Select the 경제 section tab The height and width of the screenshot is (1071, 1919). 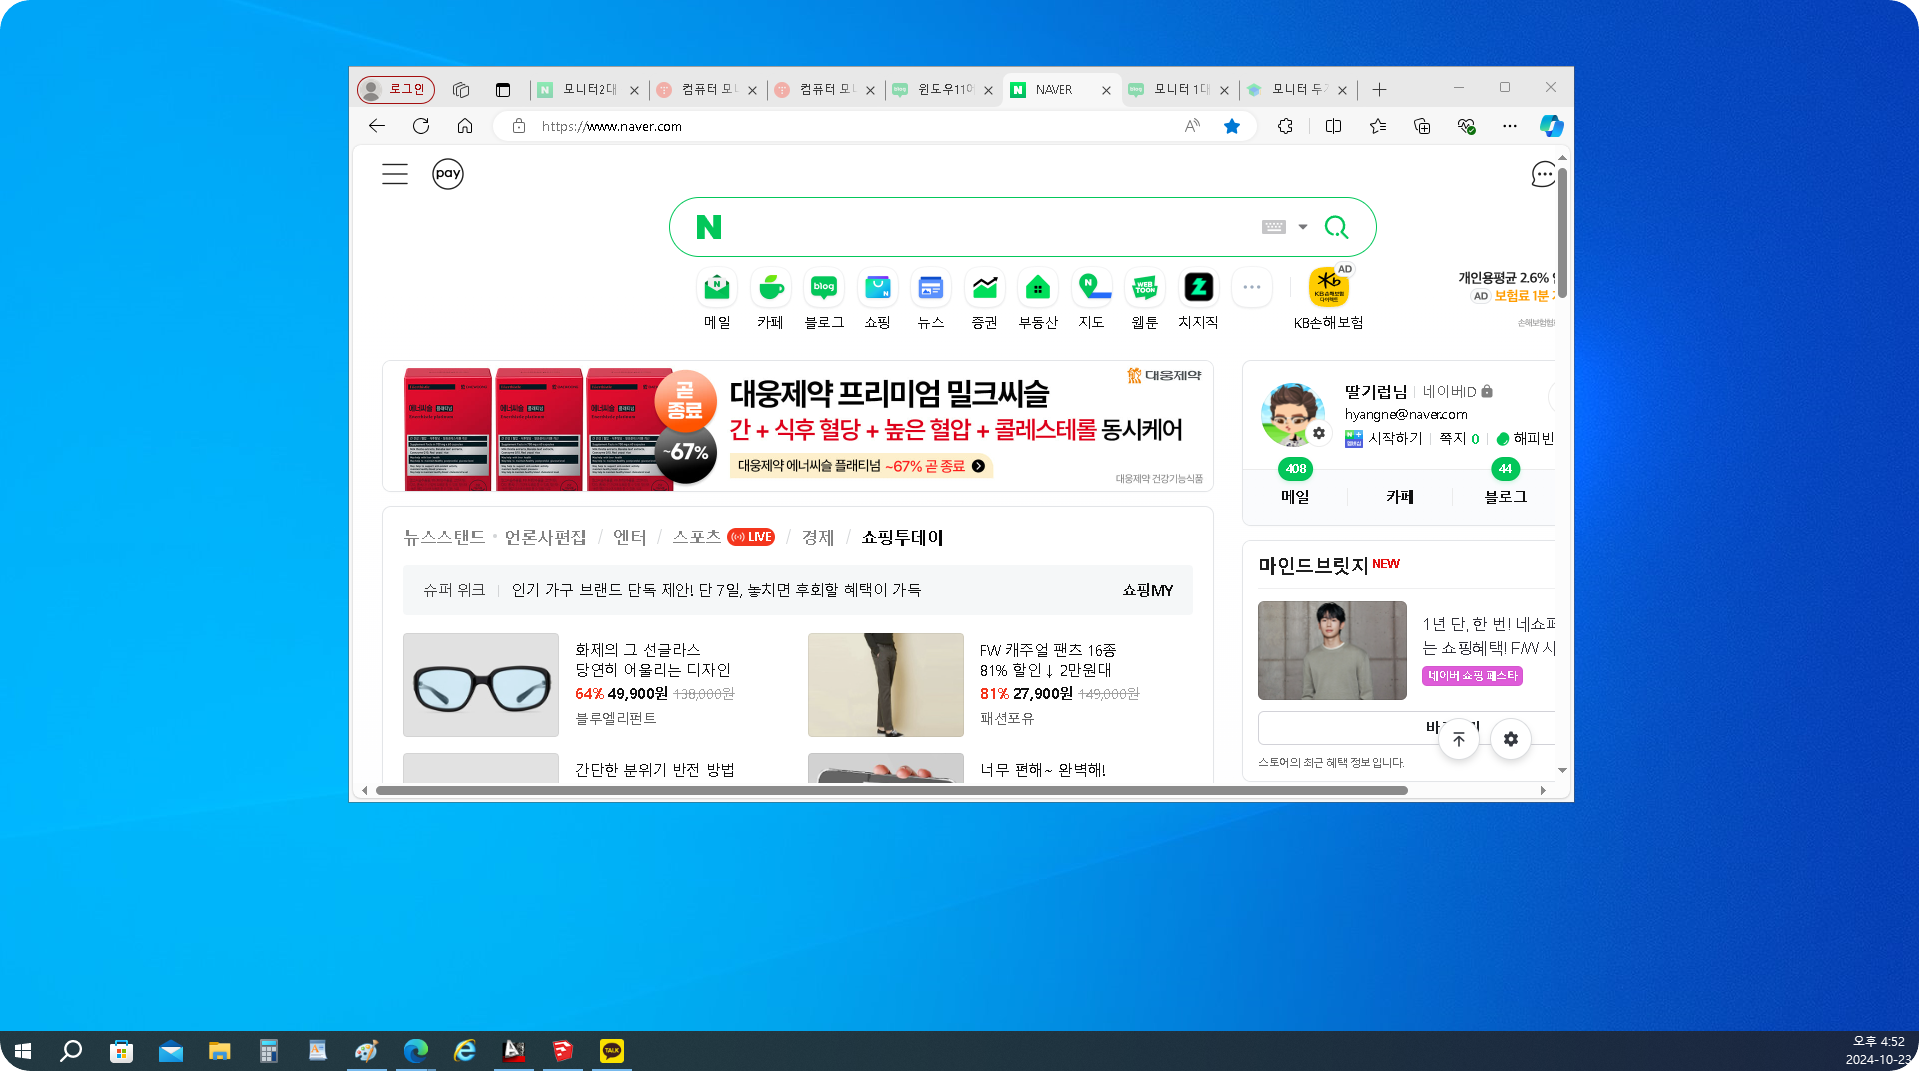click(818, 537)
